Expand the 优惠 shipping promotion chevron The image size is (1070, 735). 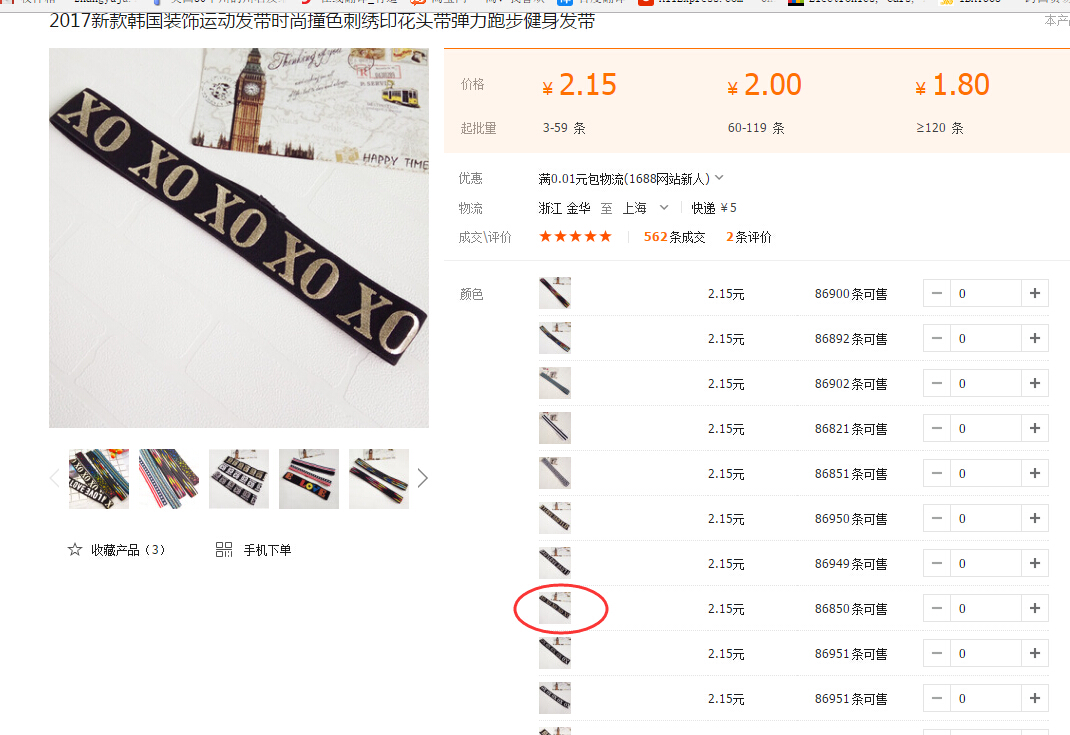(x=719, y=178)
